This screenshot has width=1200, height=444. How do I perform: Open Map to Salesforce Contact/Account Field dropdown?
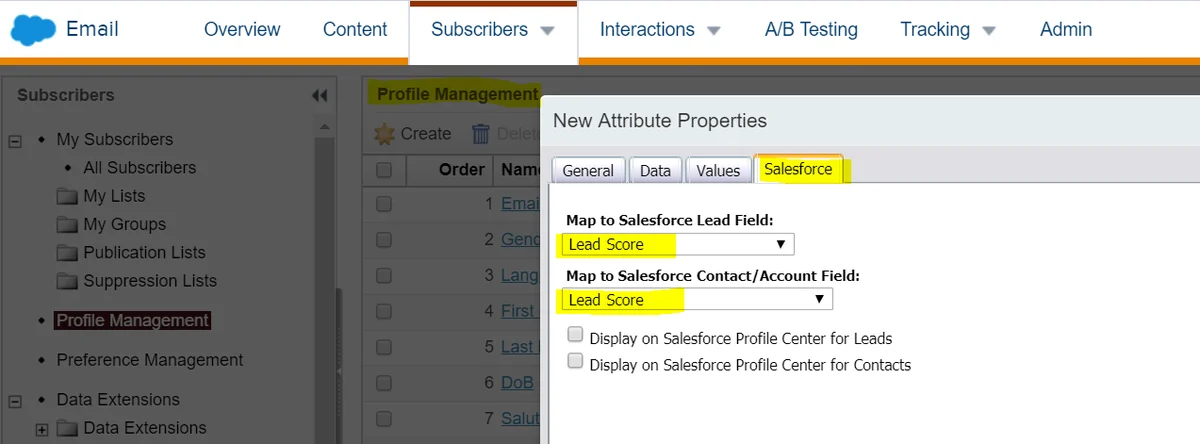[698, 299]
